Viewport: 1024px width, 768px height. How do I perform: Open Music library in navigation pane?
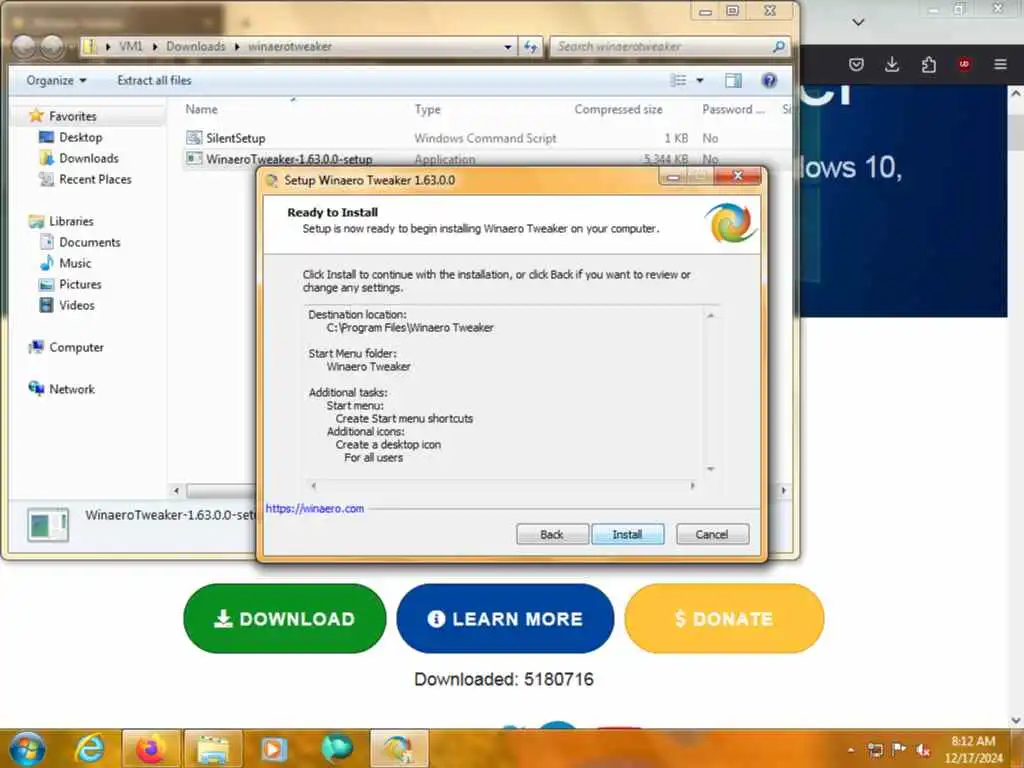(74, 263)
